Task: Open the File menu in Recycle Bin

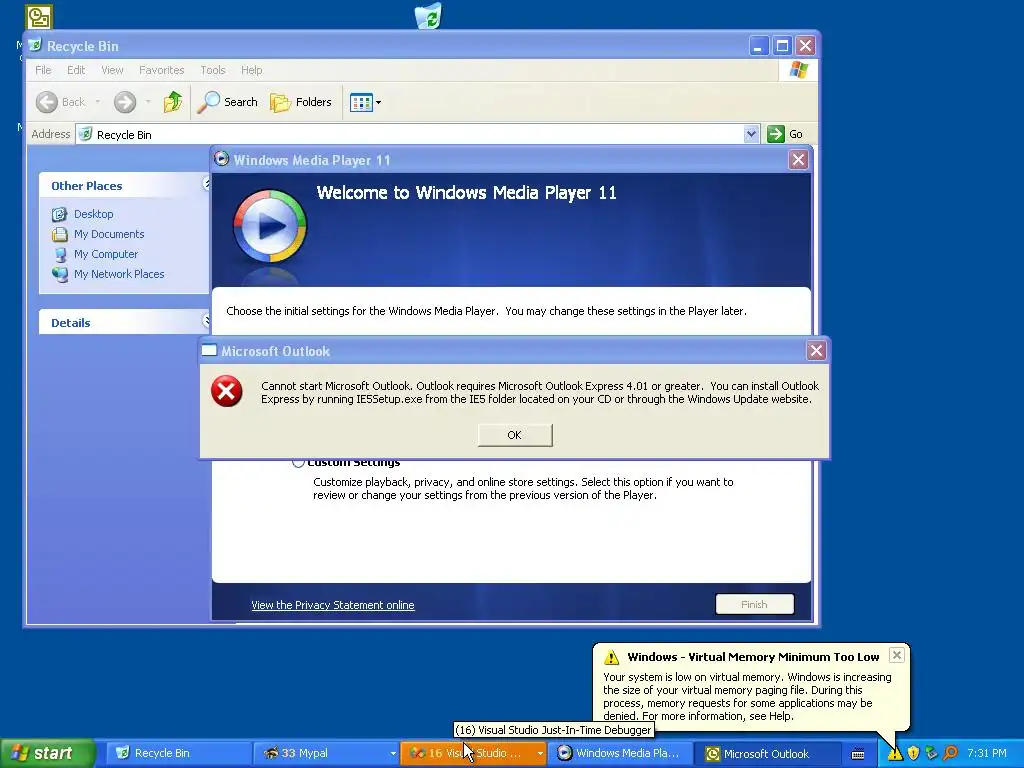Action: coord(43,70)
